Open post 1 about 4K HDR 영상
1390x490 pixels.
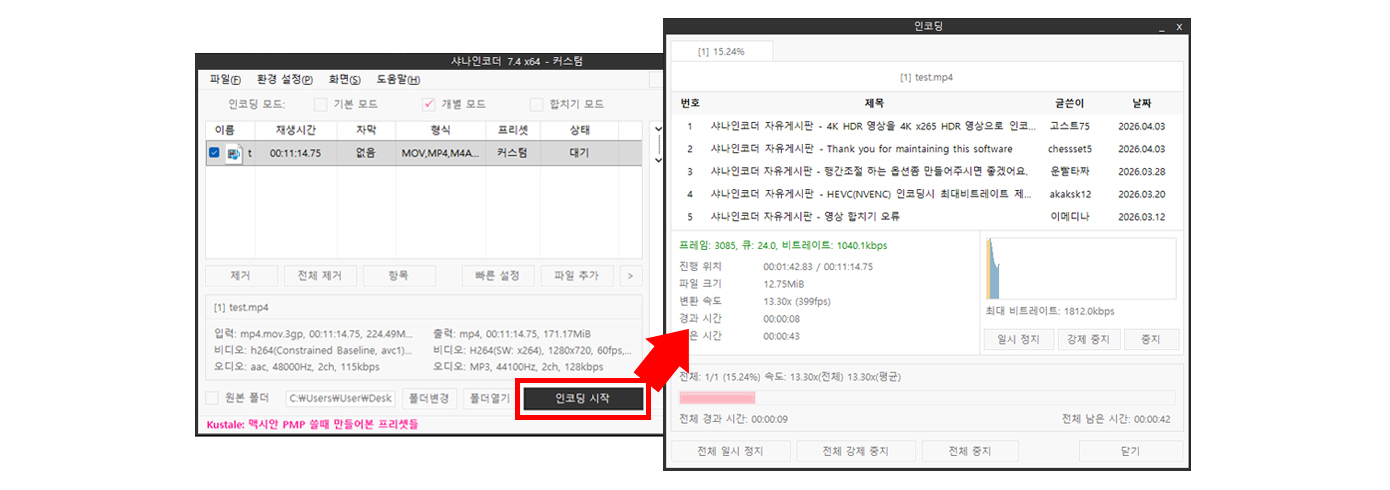click(x=871, y=126)
